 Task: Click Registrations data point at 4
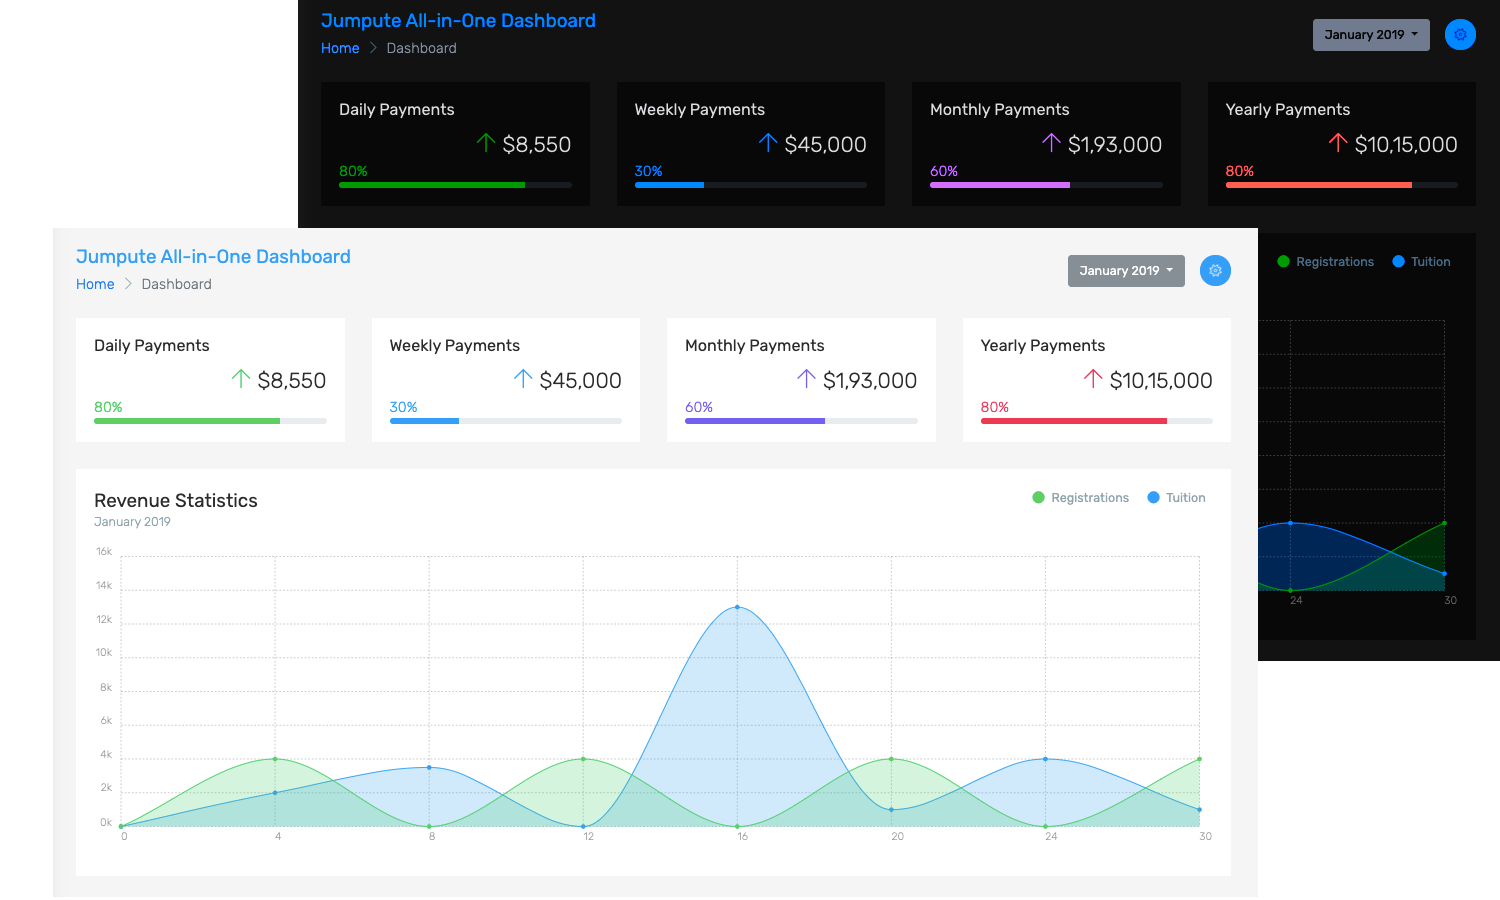pyautogui.click(x=275, y=759)
